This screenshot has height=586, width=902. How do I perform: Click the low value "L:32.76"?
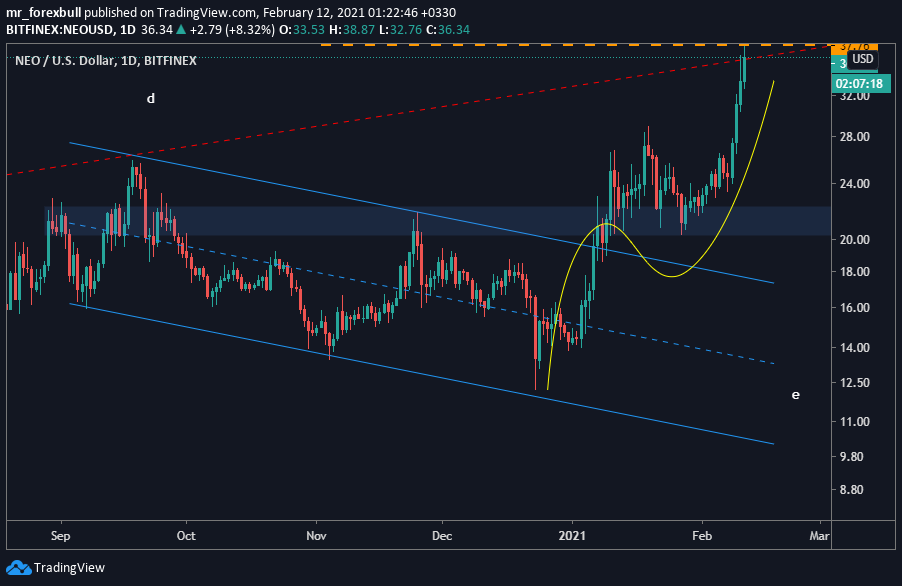click(401, 29)
